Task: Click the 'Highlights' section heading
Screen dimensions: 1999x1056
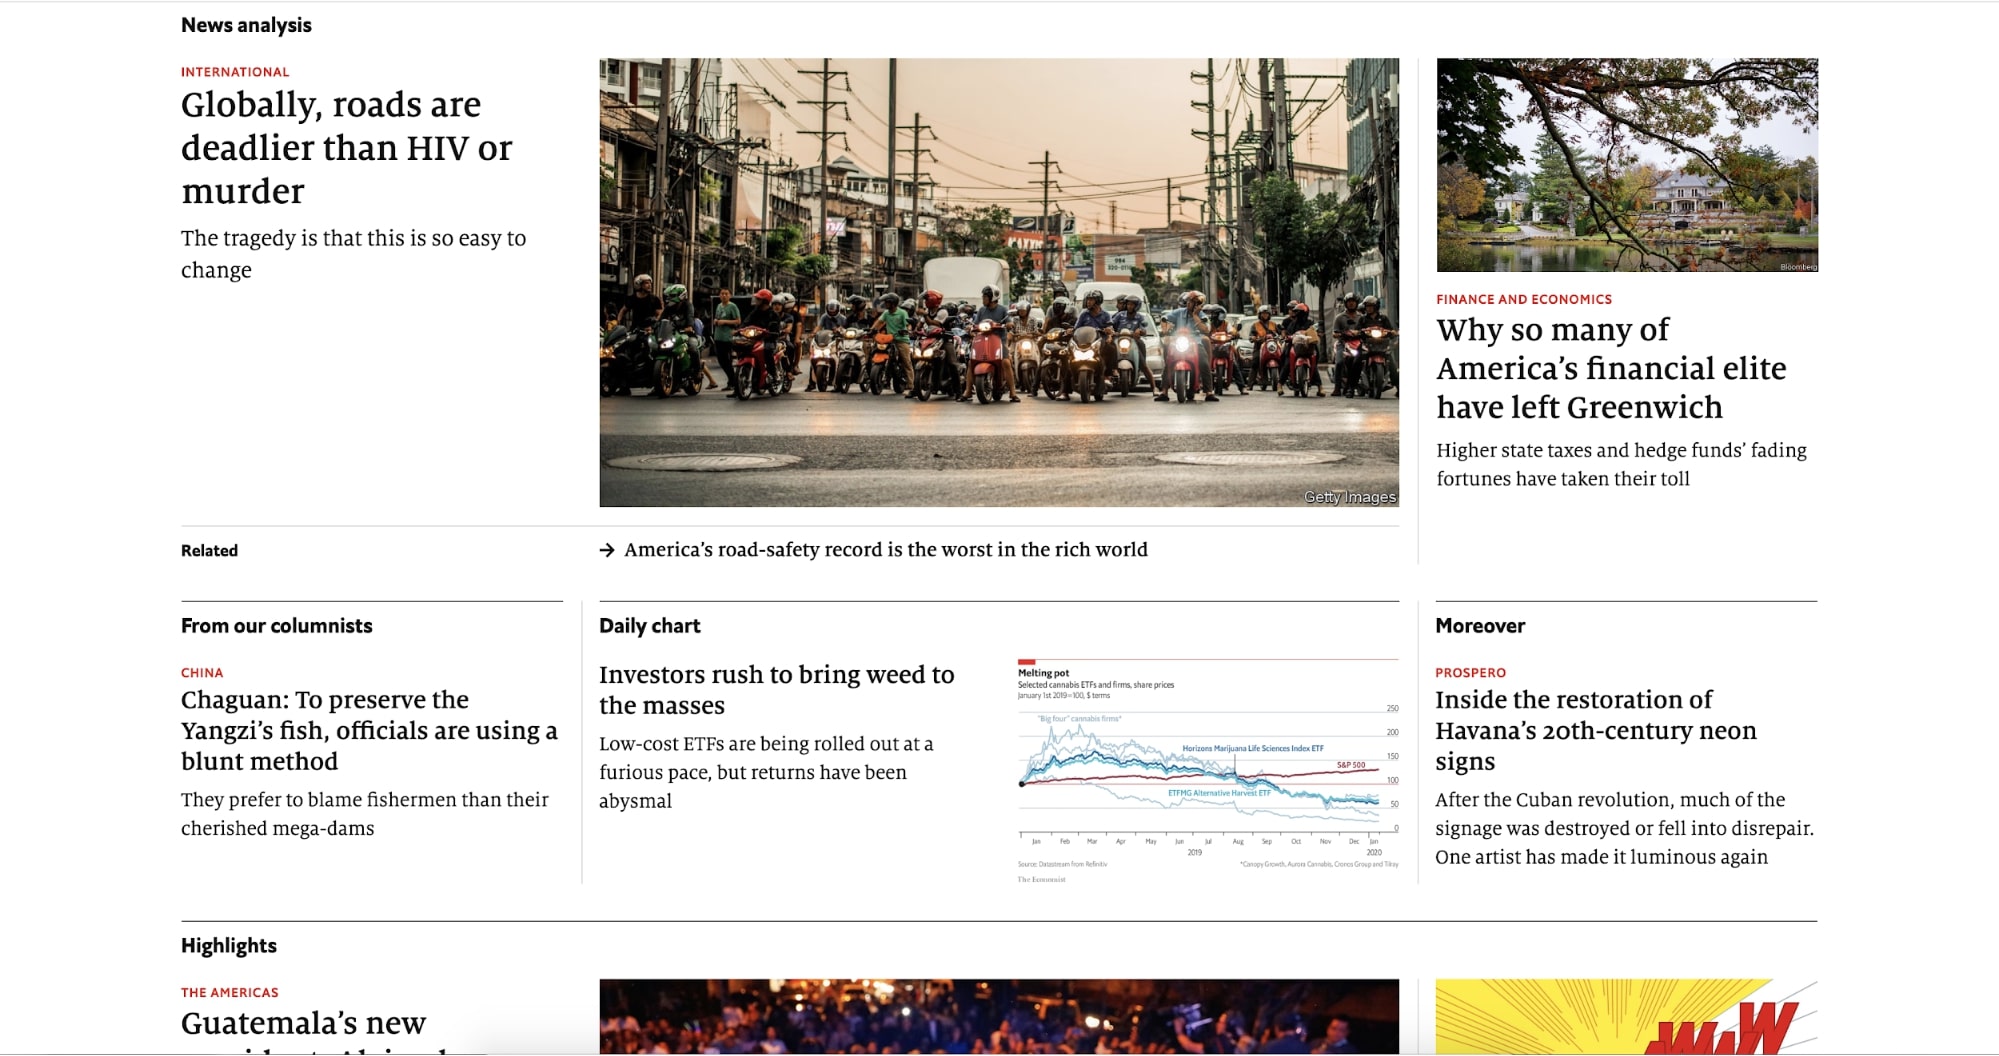Action: [229, 946]
